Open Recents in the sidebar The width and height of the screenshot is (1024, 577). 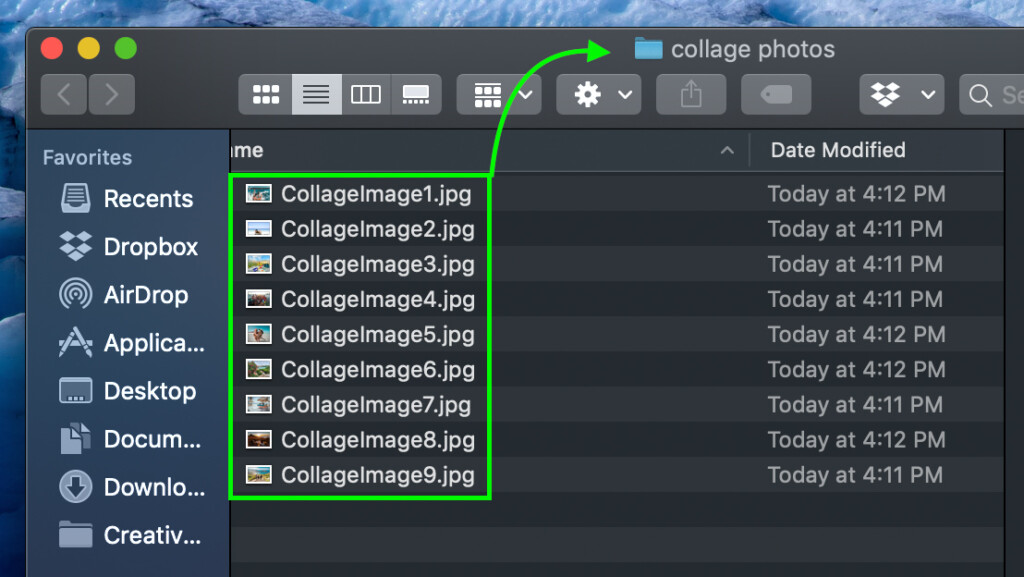tap(127, 198)
